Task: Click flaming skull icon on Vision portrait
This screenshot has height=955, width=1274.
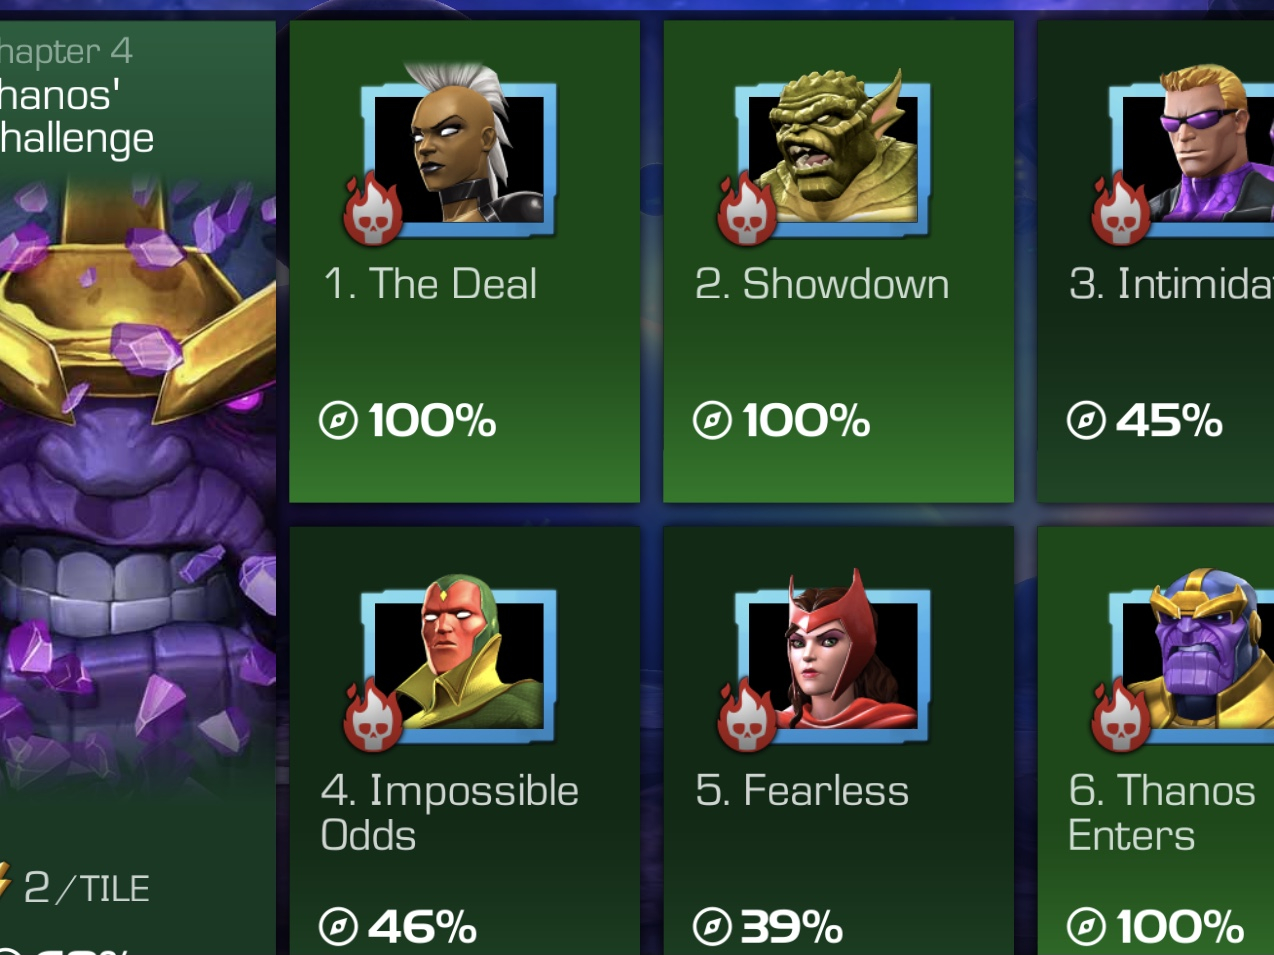Action: click(372, 716)
